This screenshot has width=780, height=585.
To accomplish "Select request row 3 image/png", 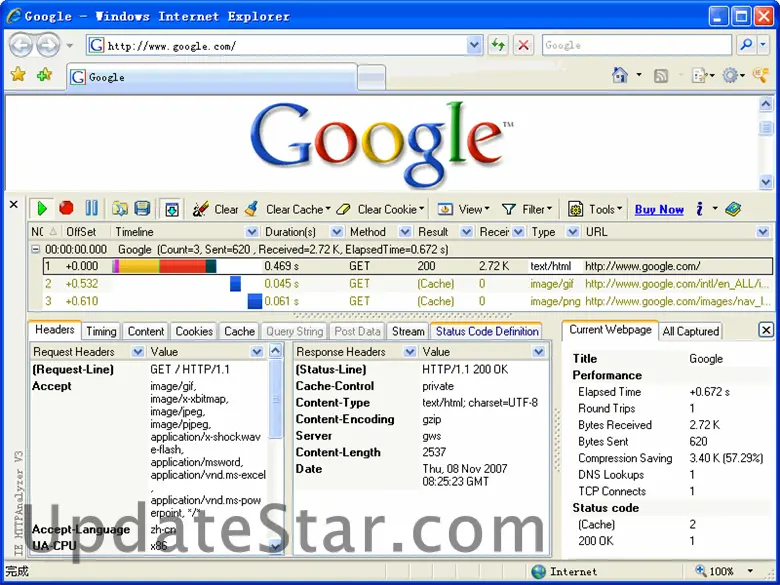I will click(x=408, y=301).
